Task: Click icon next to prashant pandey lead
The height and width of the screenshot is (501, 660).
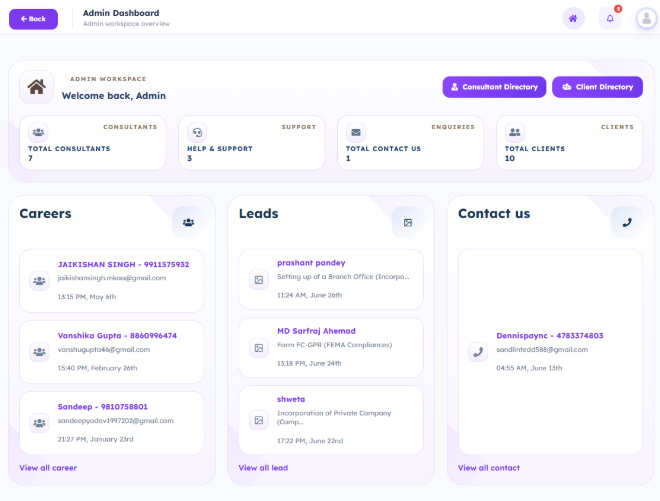Action: tap(258, 280)
